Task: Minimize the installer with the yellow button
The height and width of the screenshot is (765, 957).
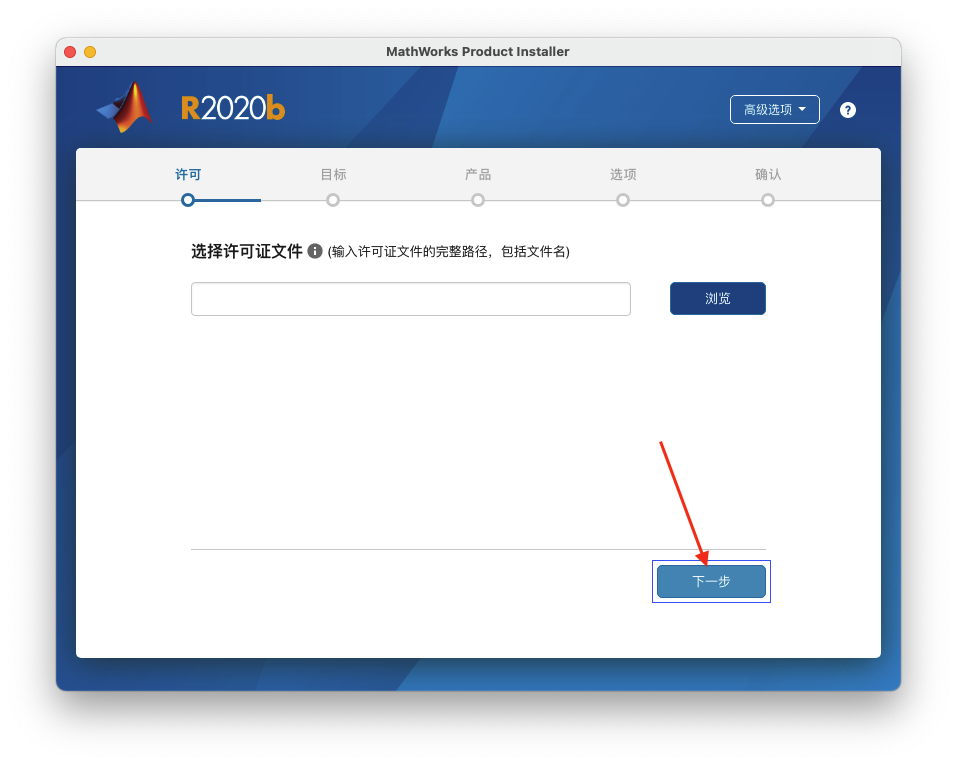Action: pyautogui.click(x=90, y=52)
